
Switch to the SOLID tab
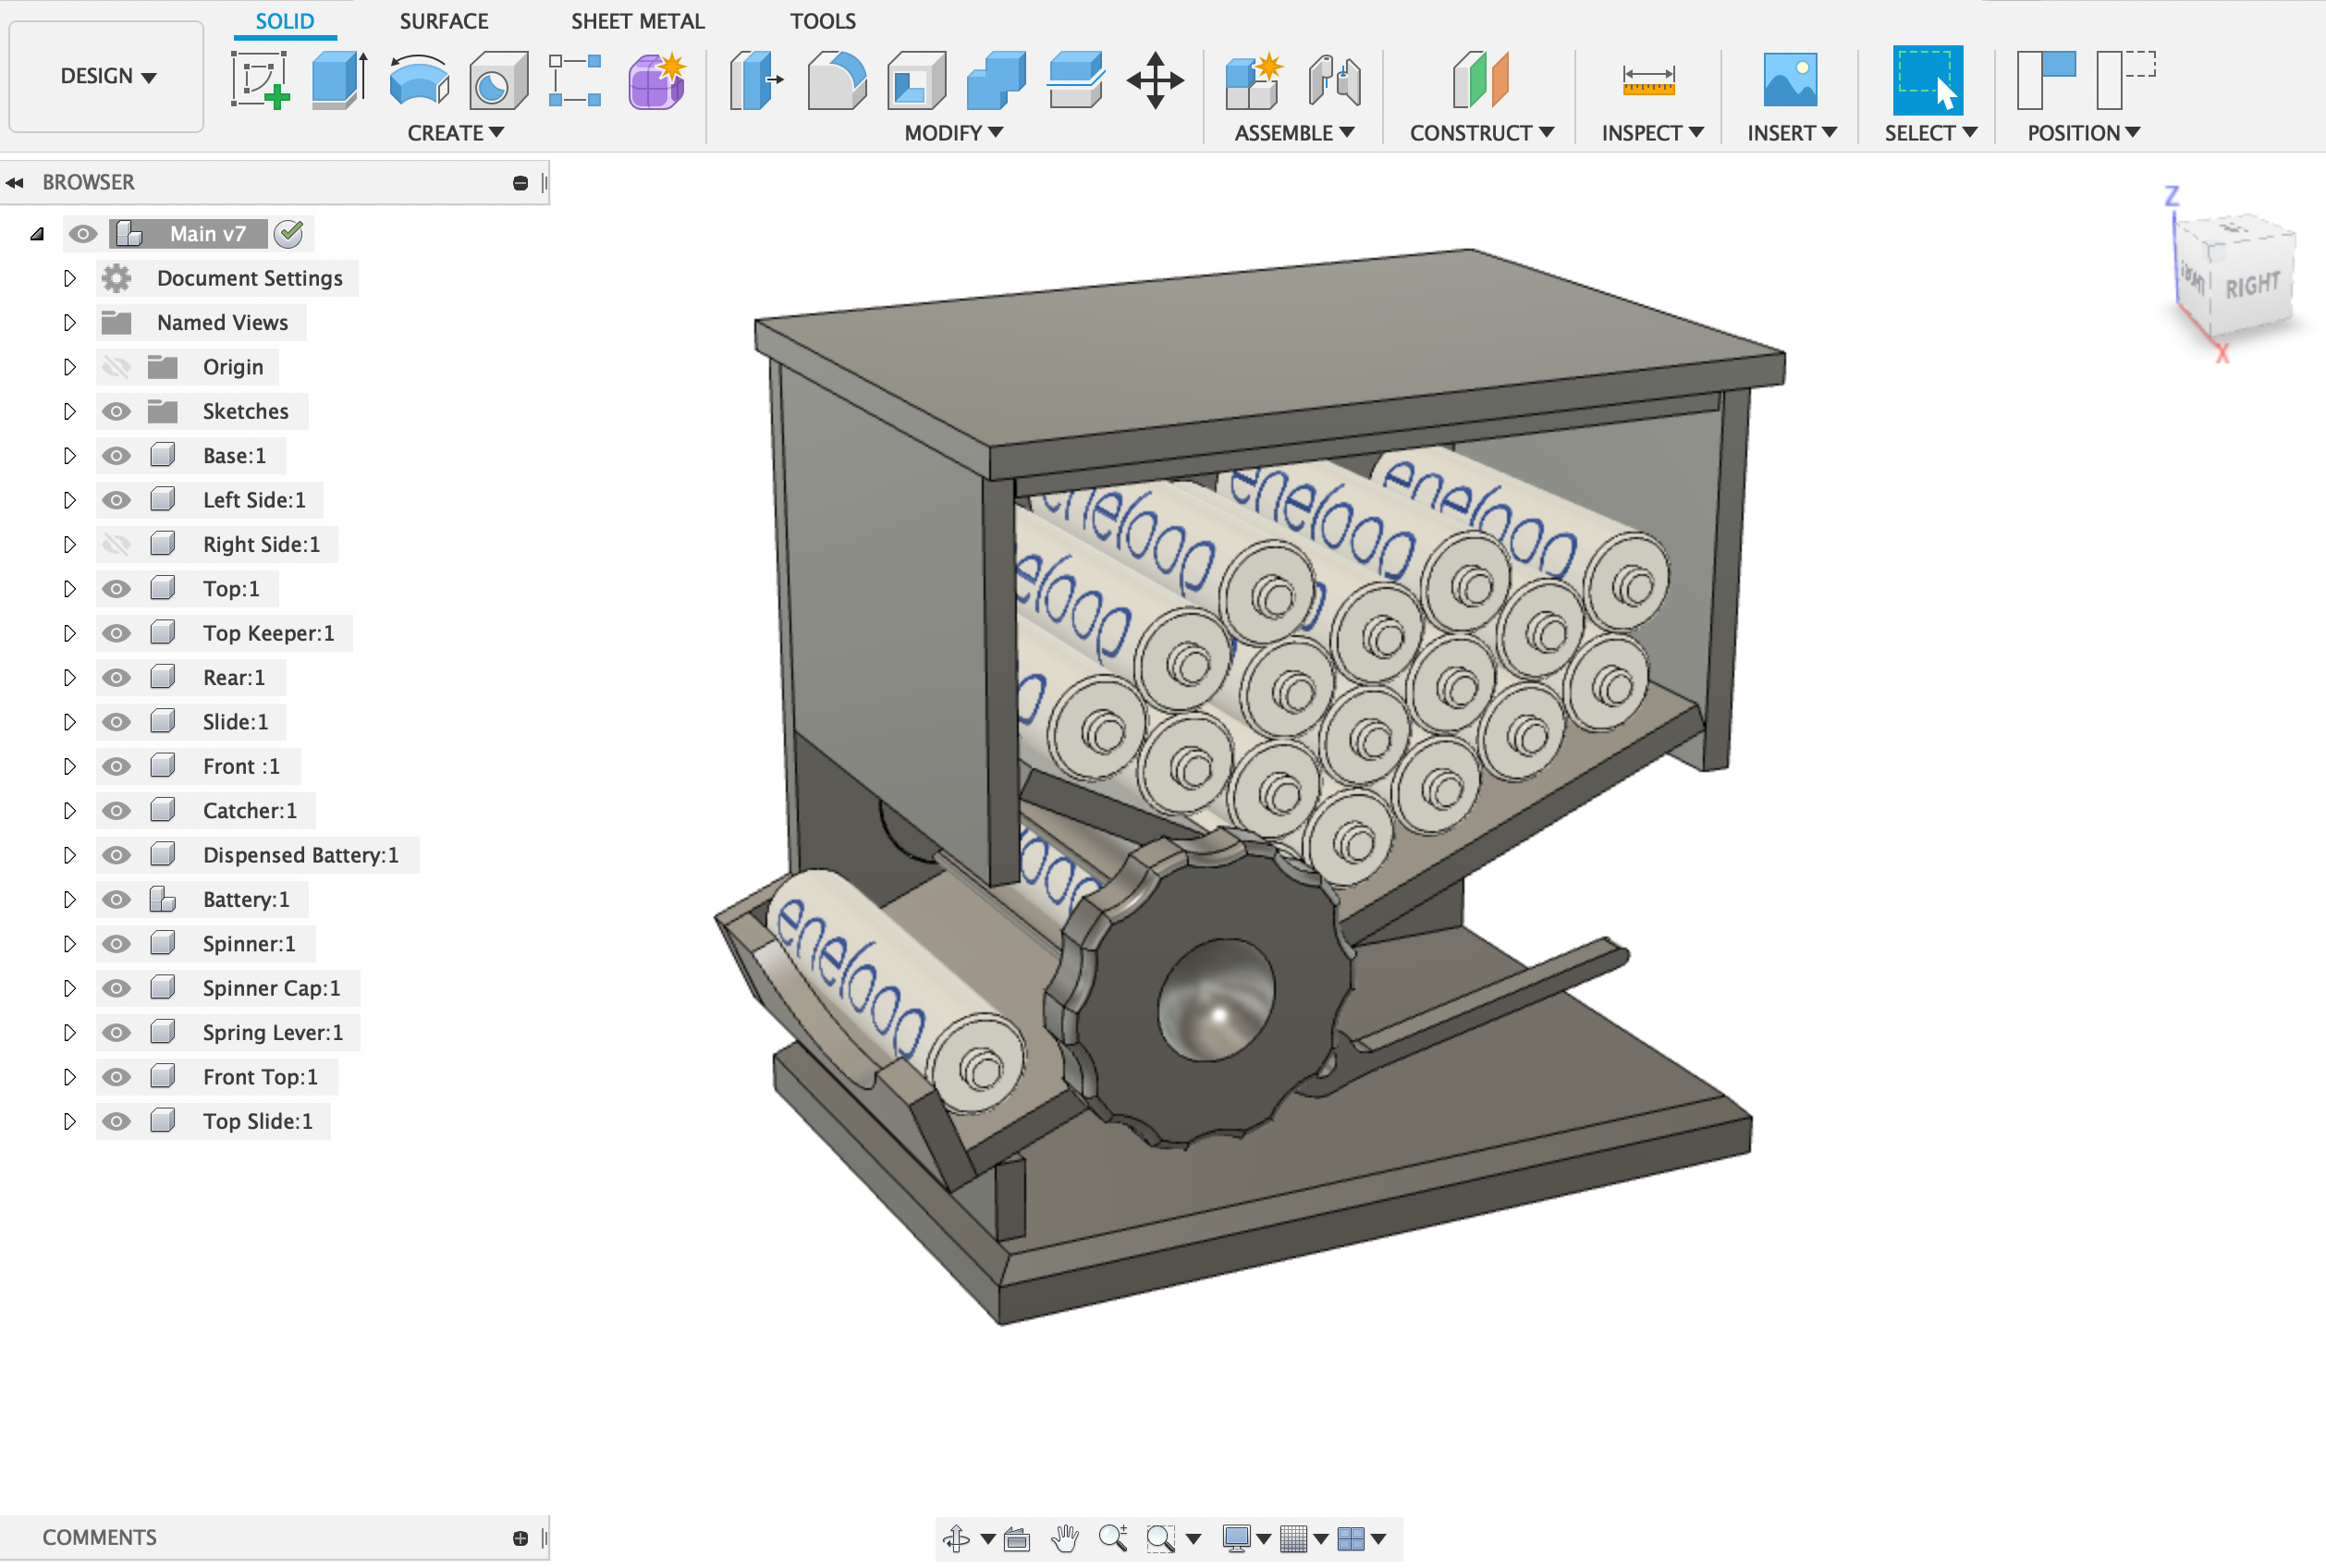pyautogui.click(x=285, y=21)
